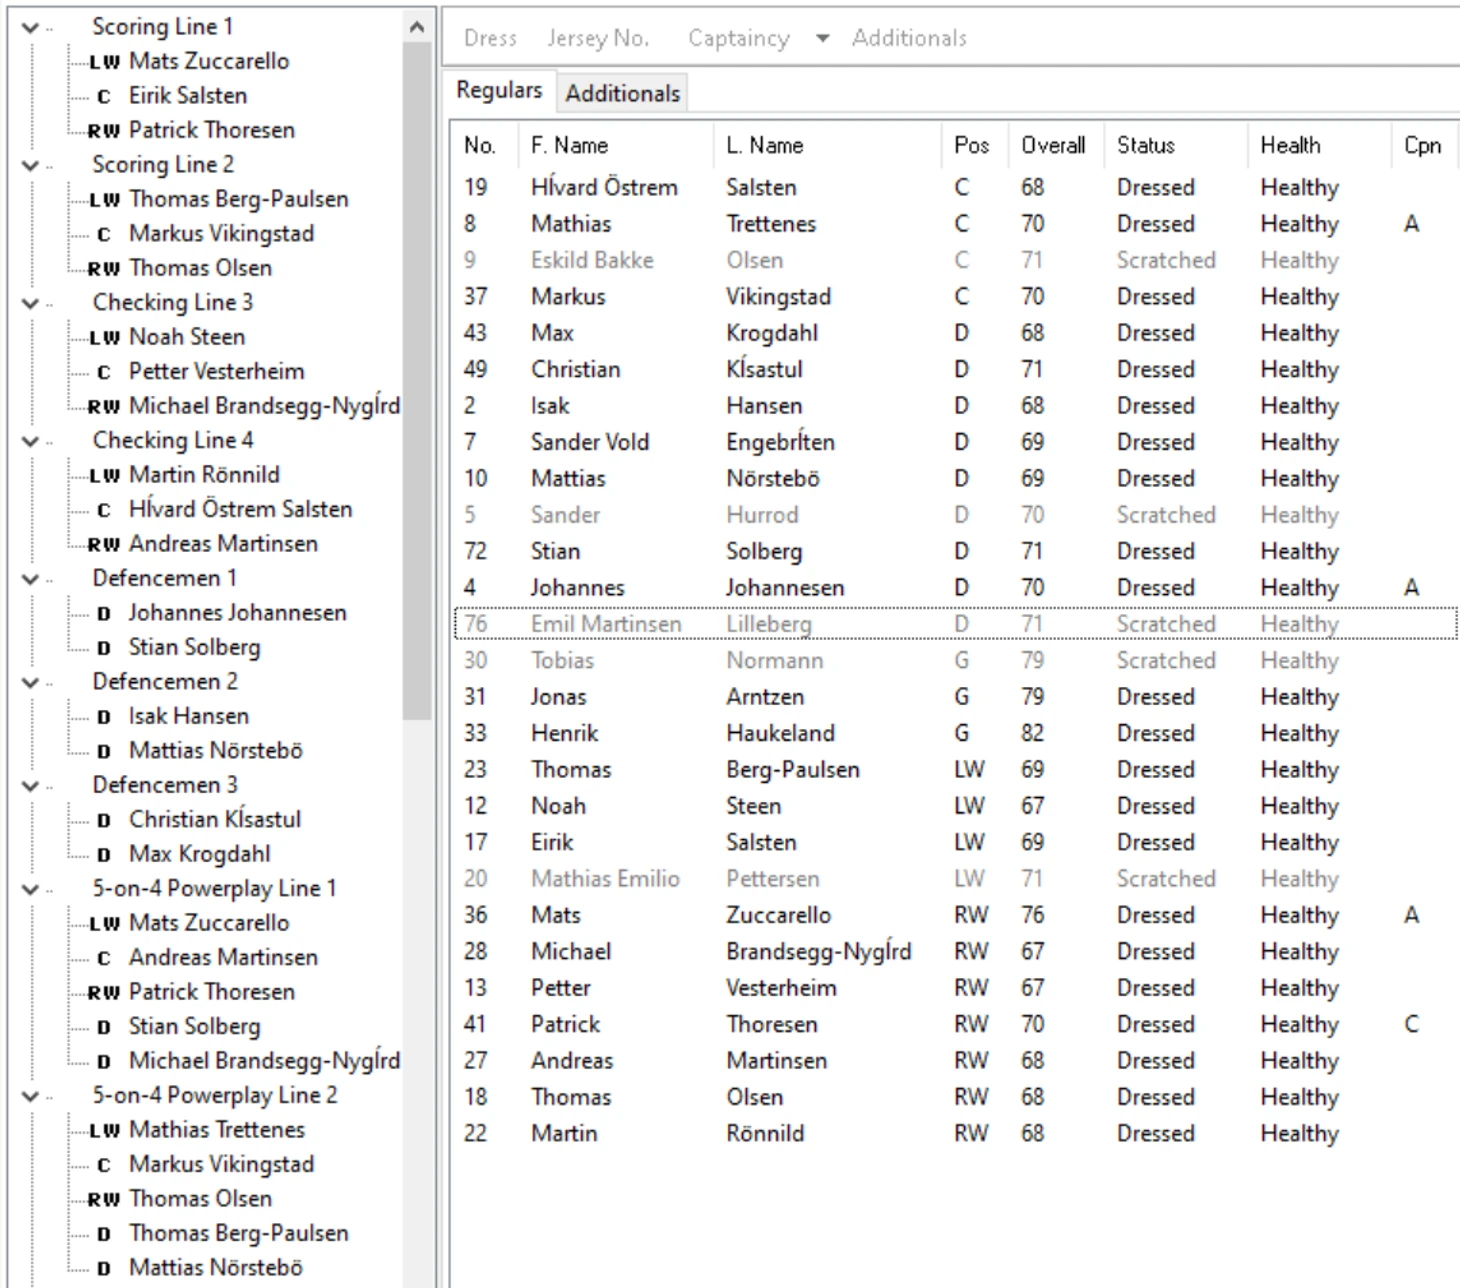Collapse the Scoring Line 1 tree node

[x=31, y=28]
